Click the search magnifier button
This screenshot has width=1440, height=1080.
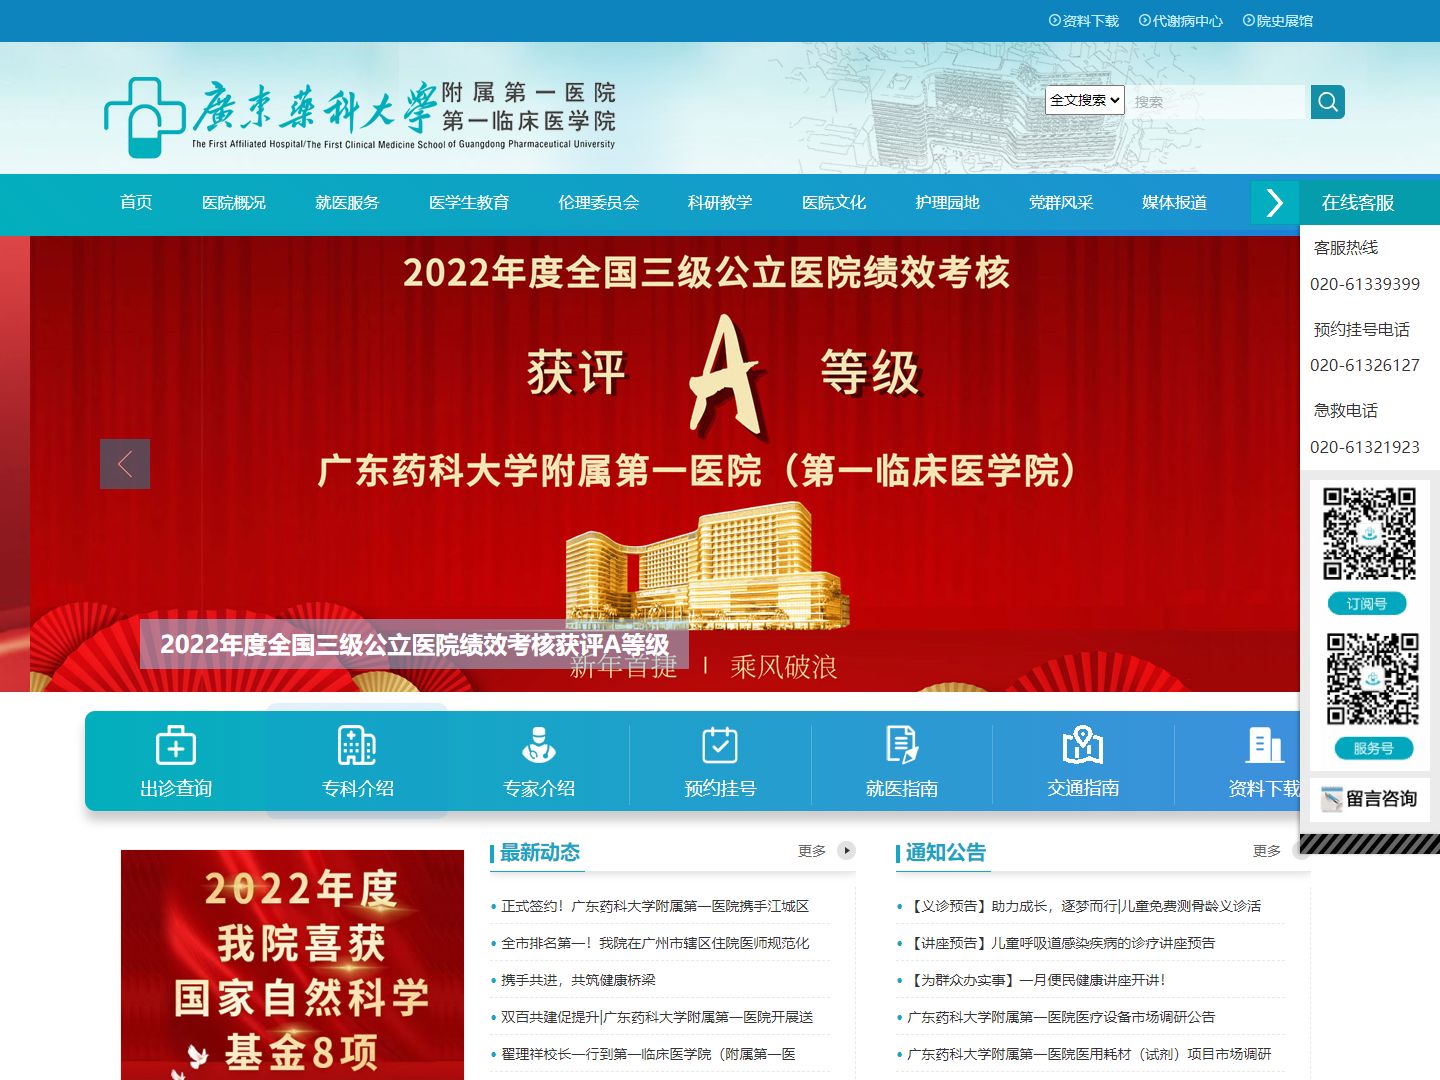(1327, 101)
